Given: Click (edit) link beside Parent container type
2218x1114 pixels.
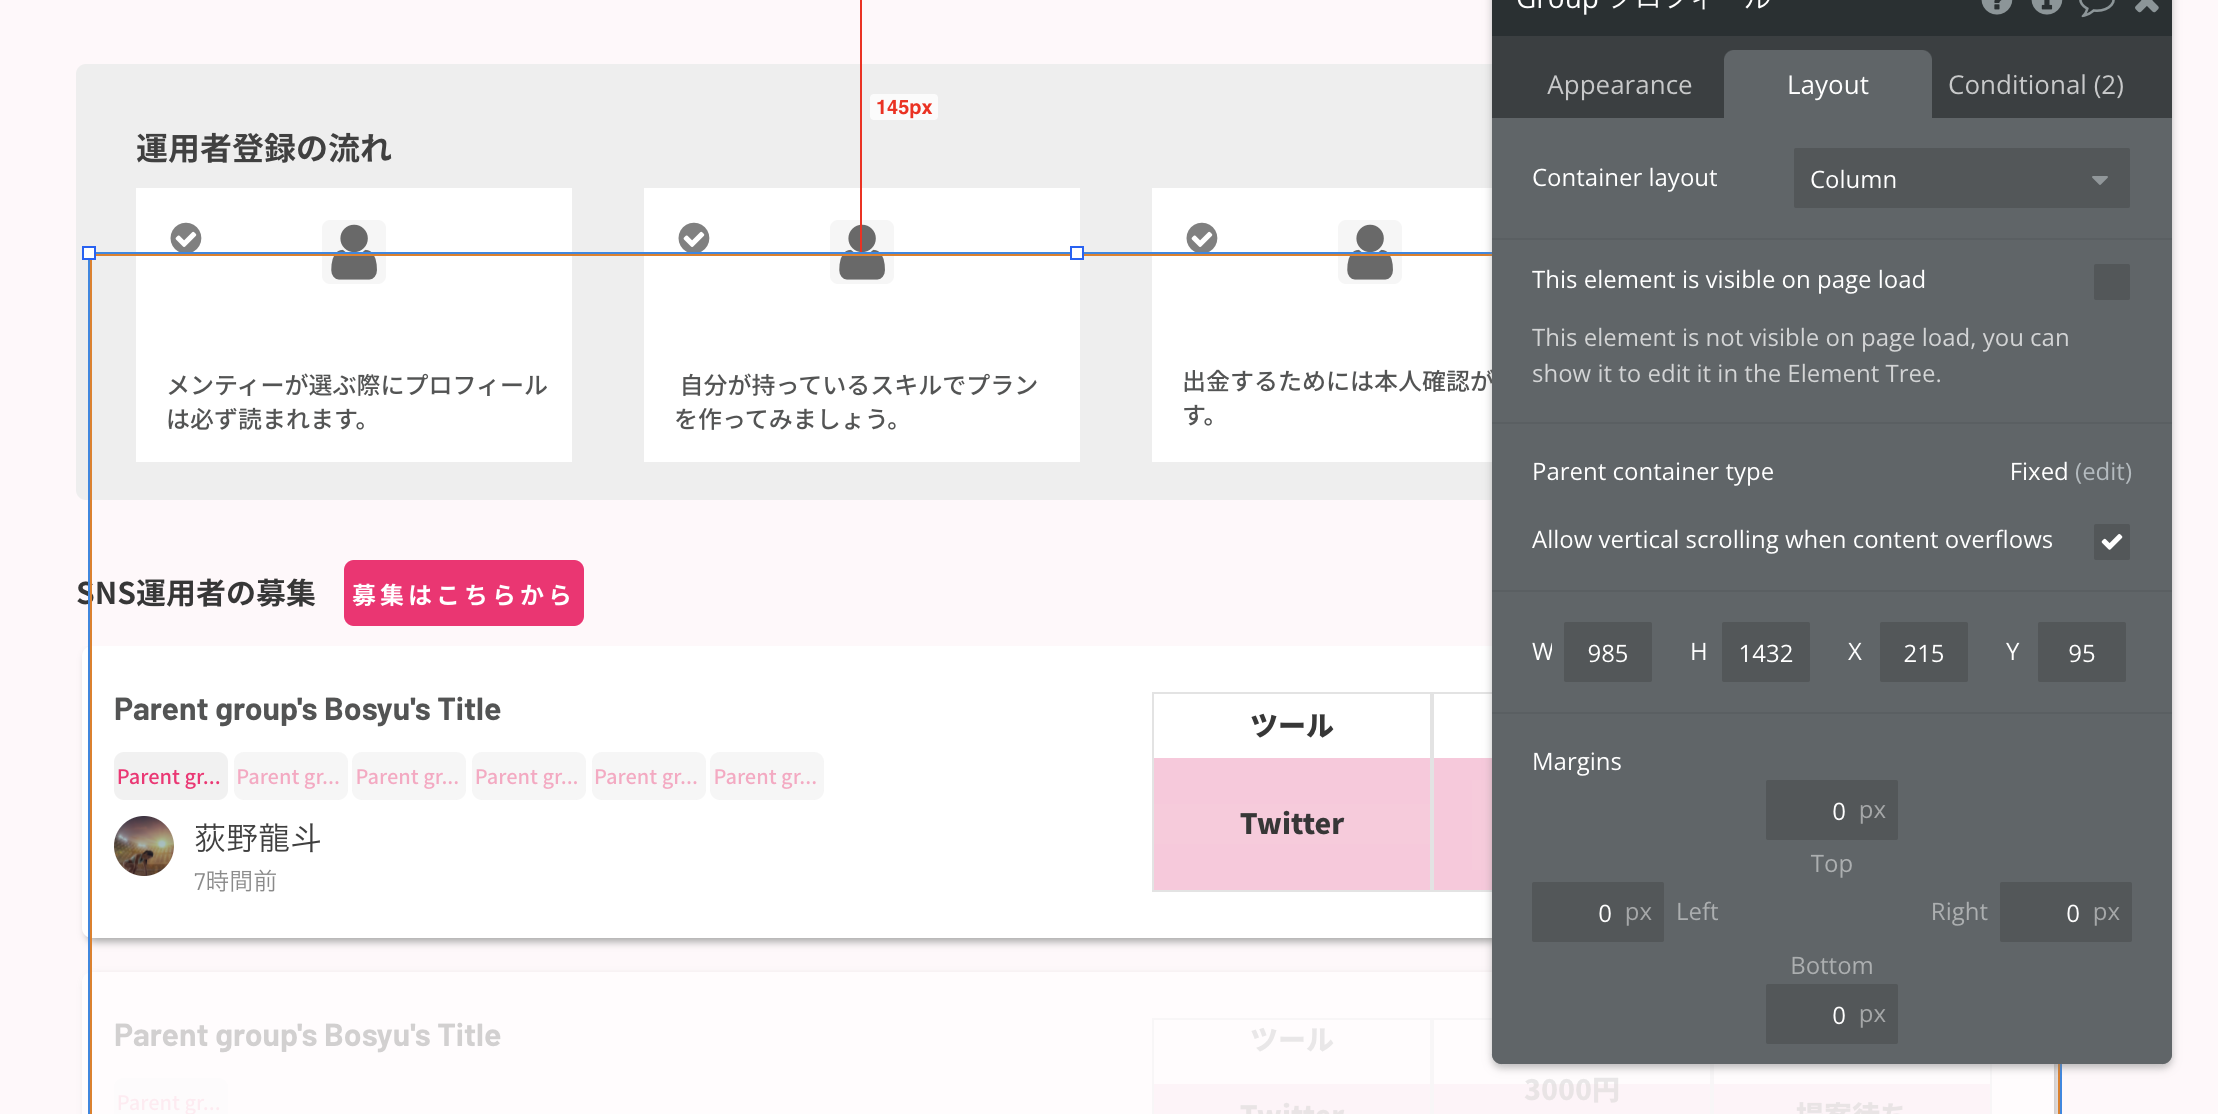Looking at the screenshot, I should (2102, 472).
